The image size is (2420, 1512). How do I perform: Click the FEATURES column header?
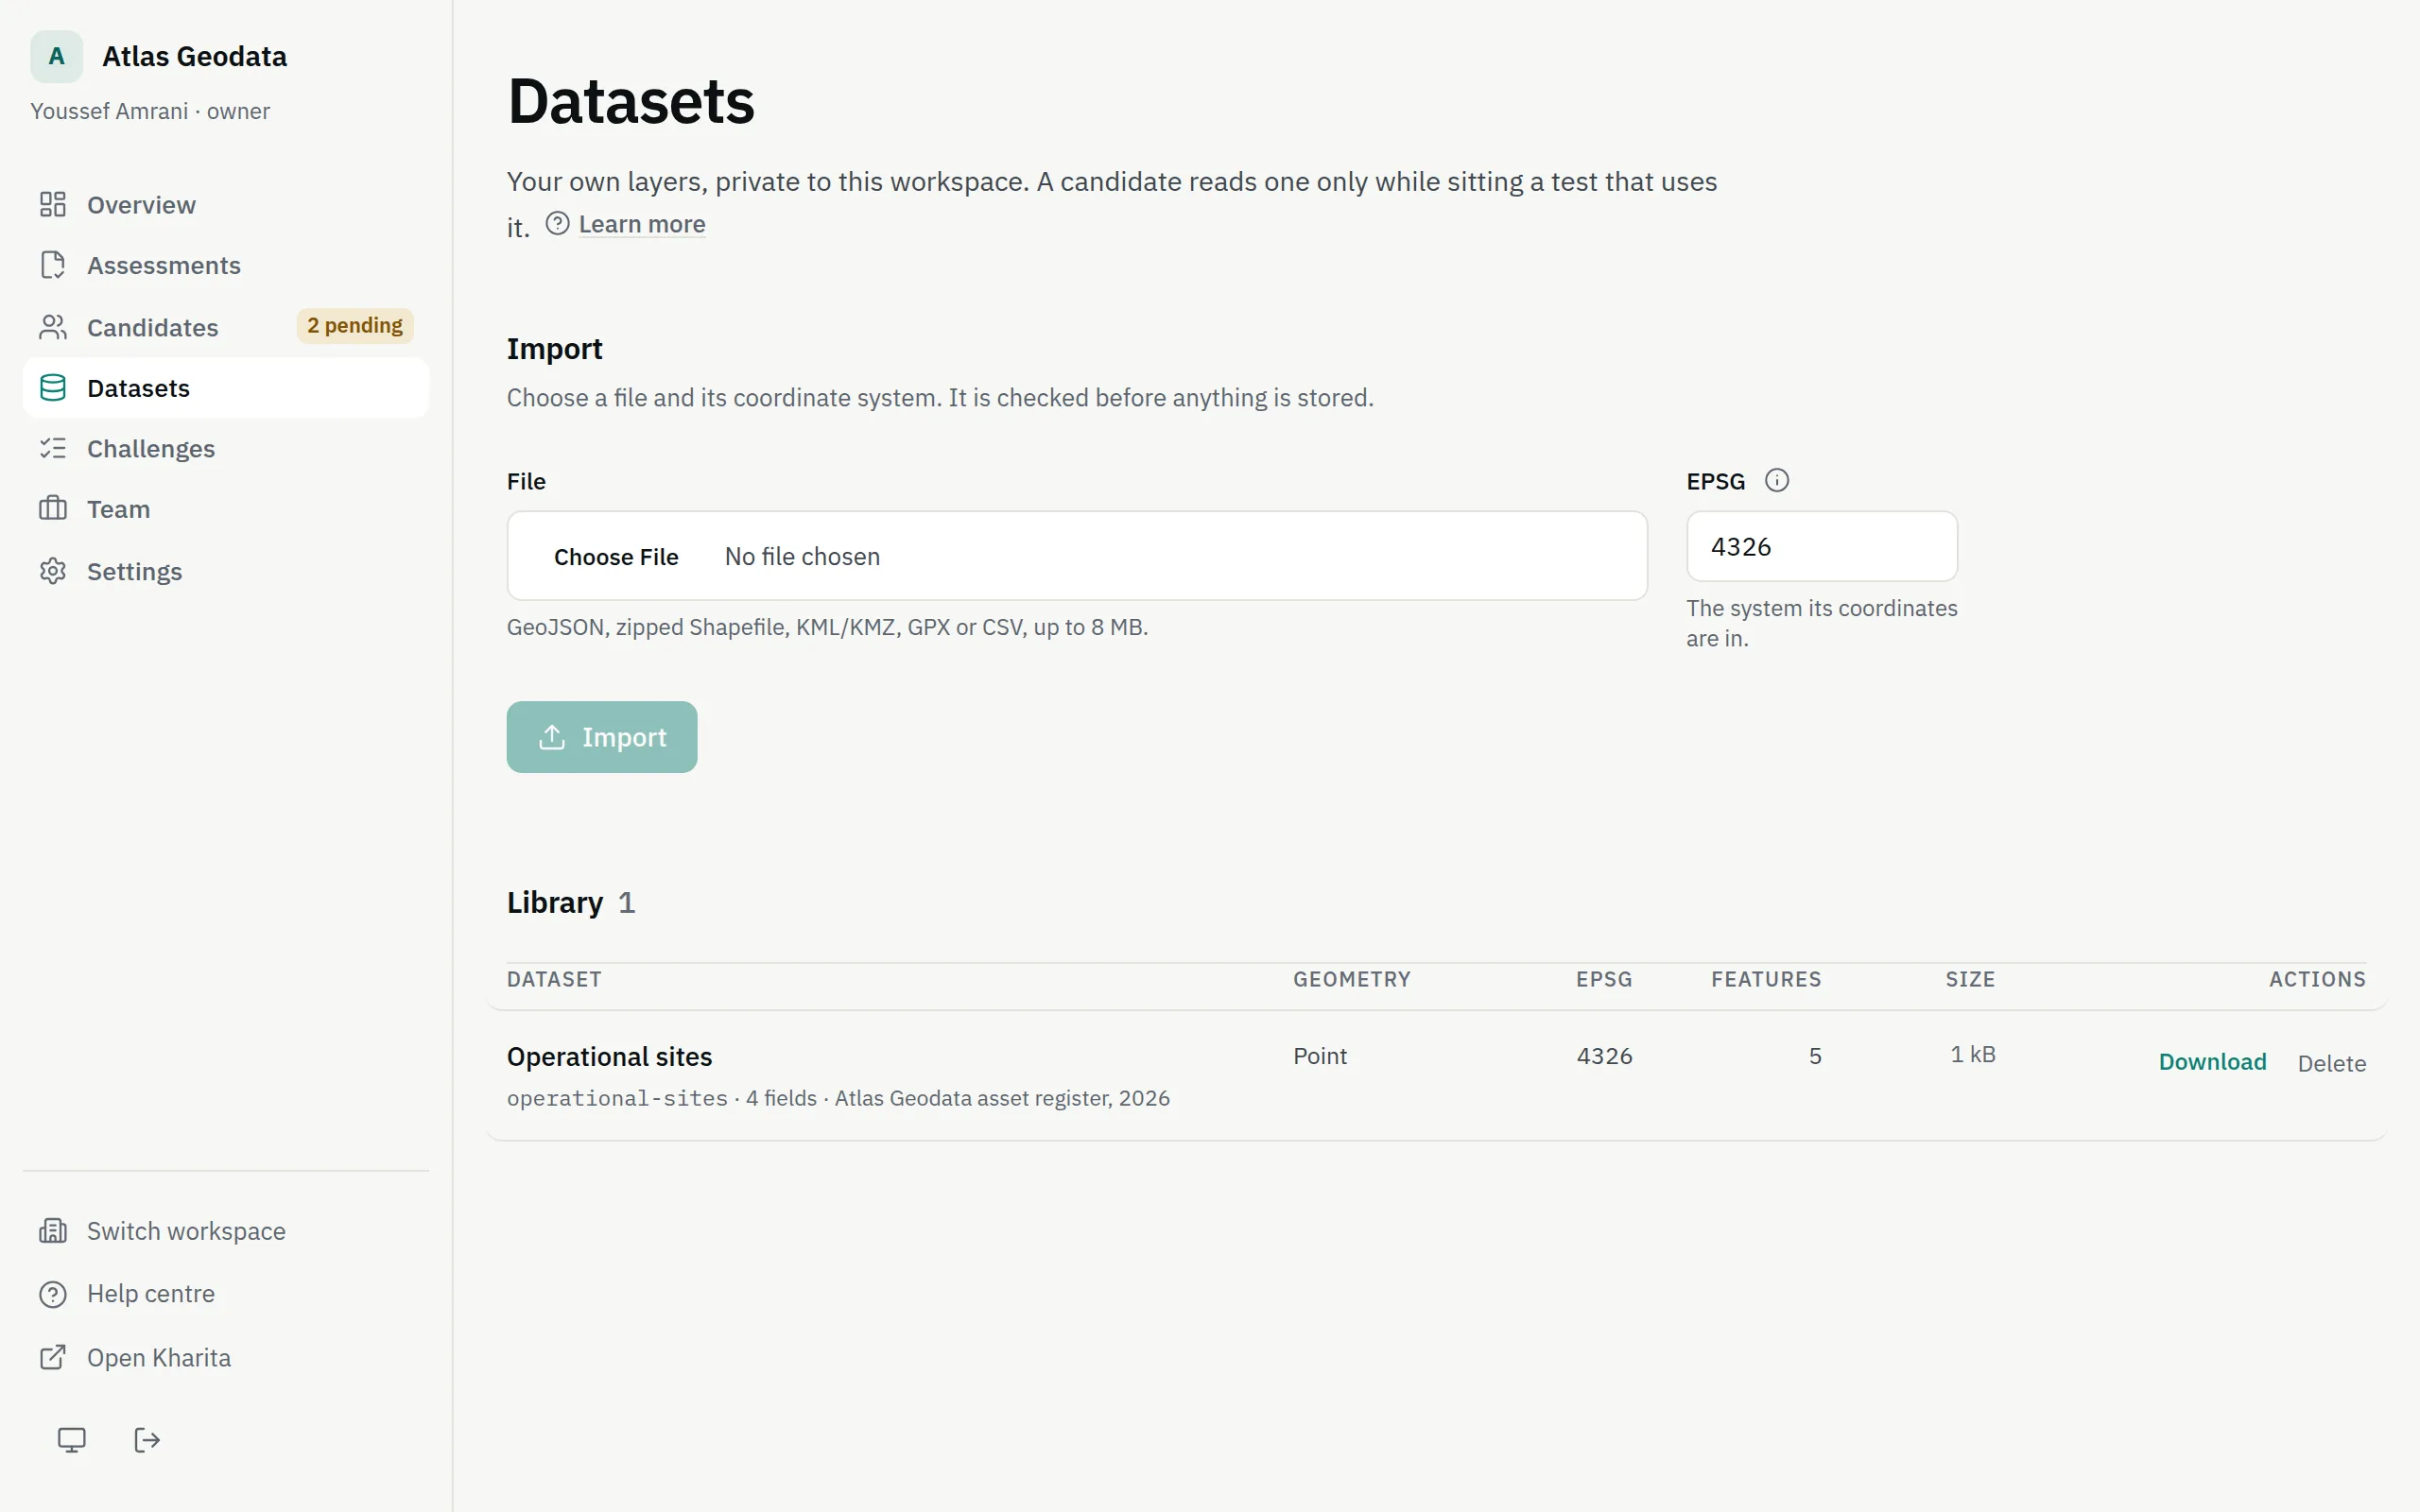pyautogui.click(x=1766, y=979)
